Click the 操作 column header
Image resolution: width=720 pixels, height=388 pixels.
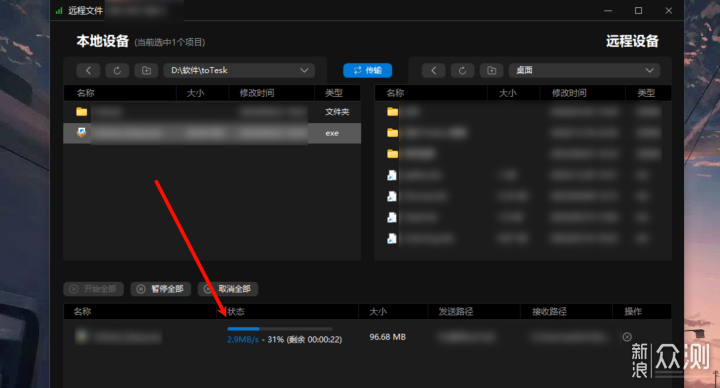tap(633, 312)
